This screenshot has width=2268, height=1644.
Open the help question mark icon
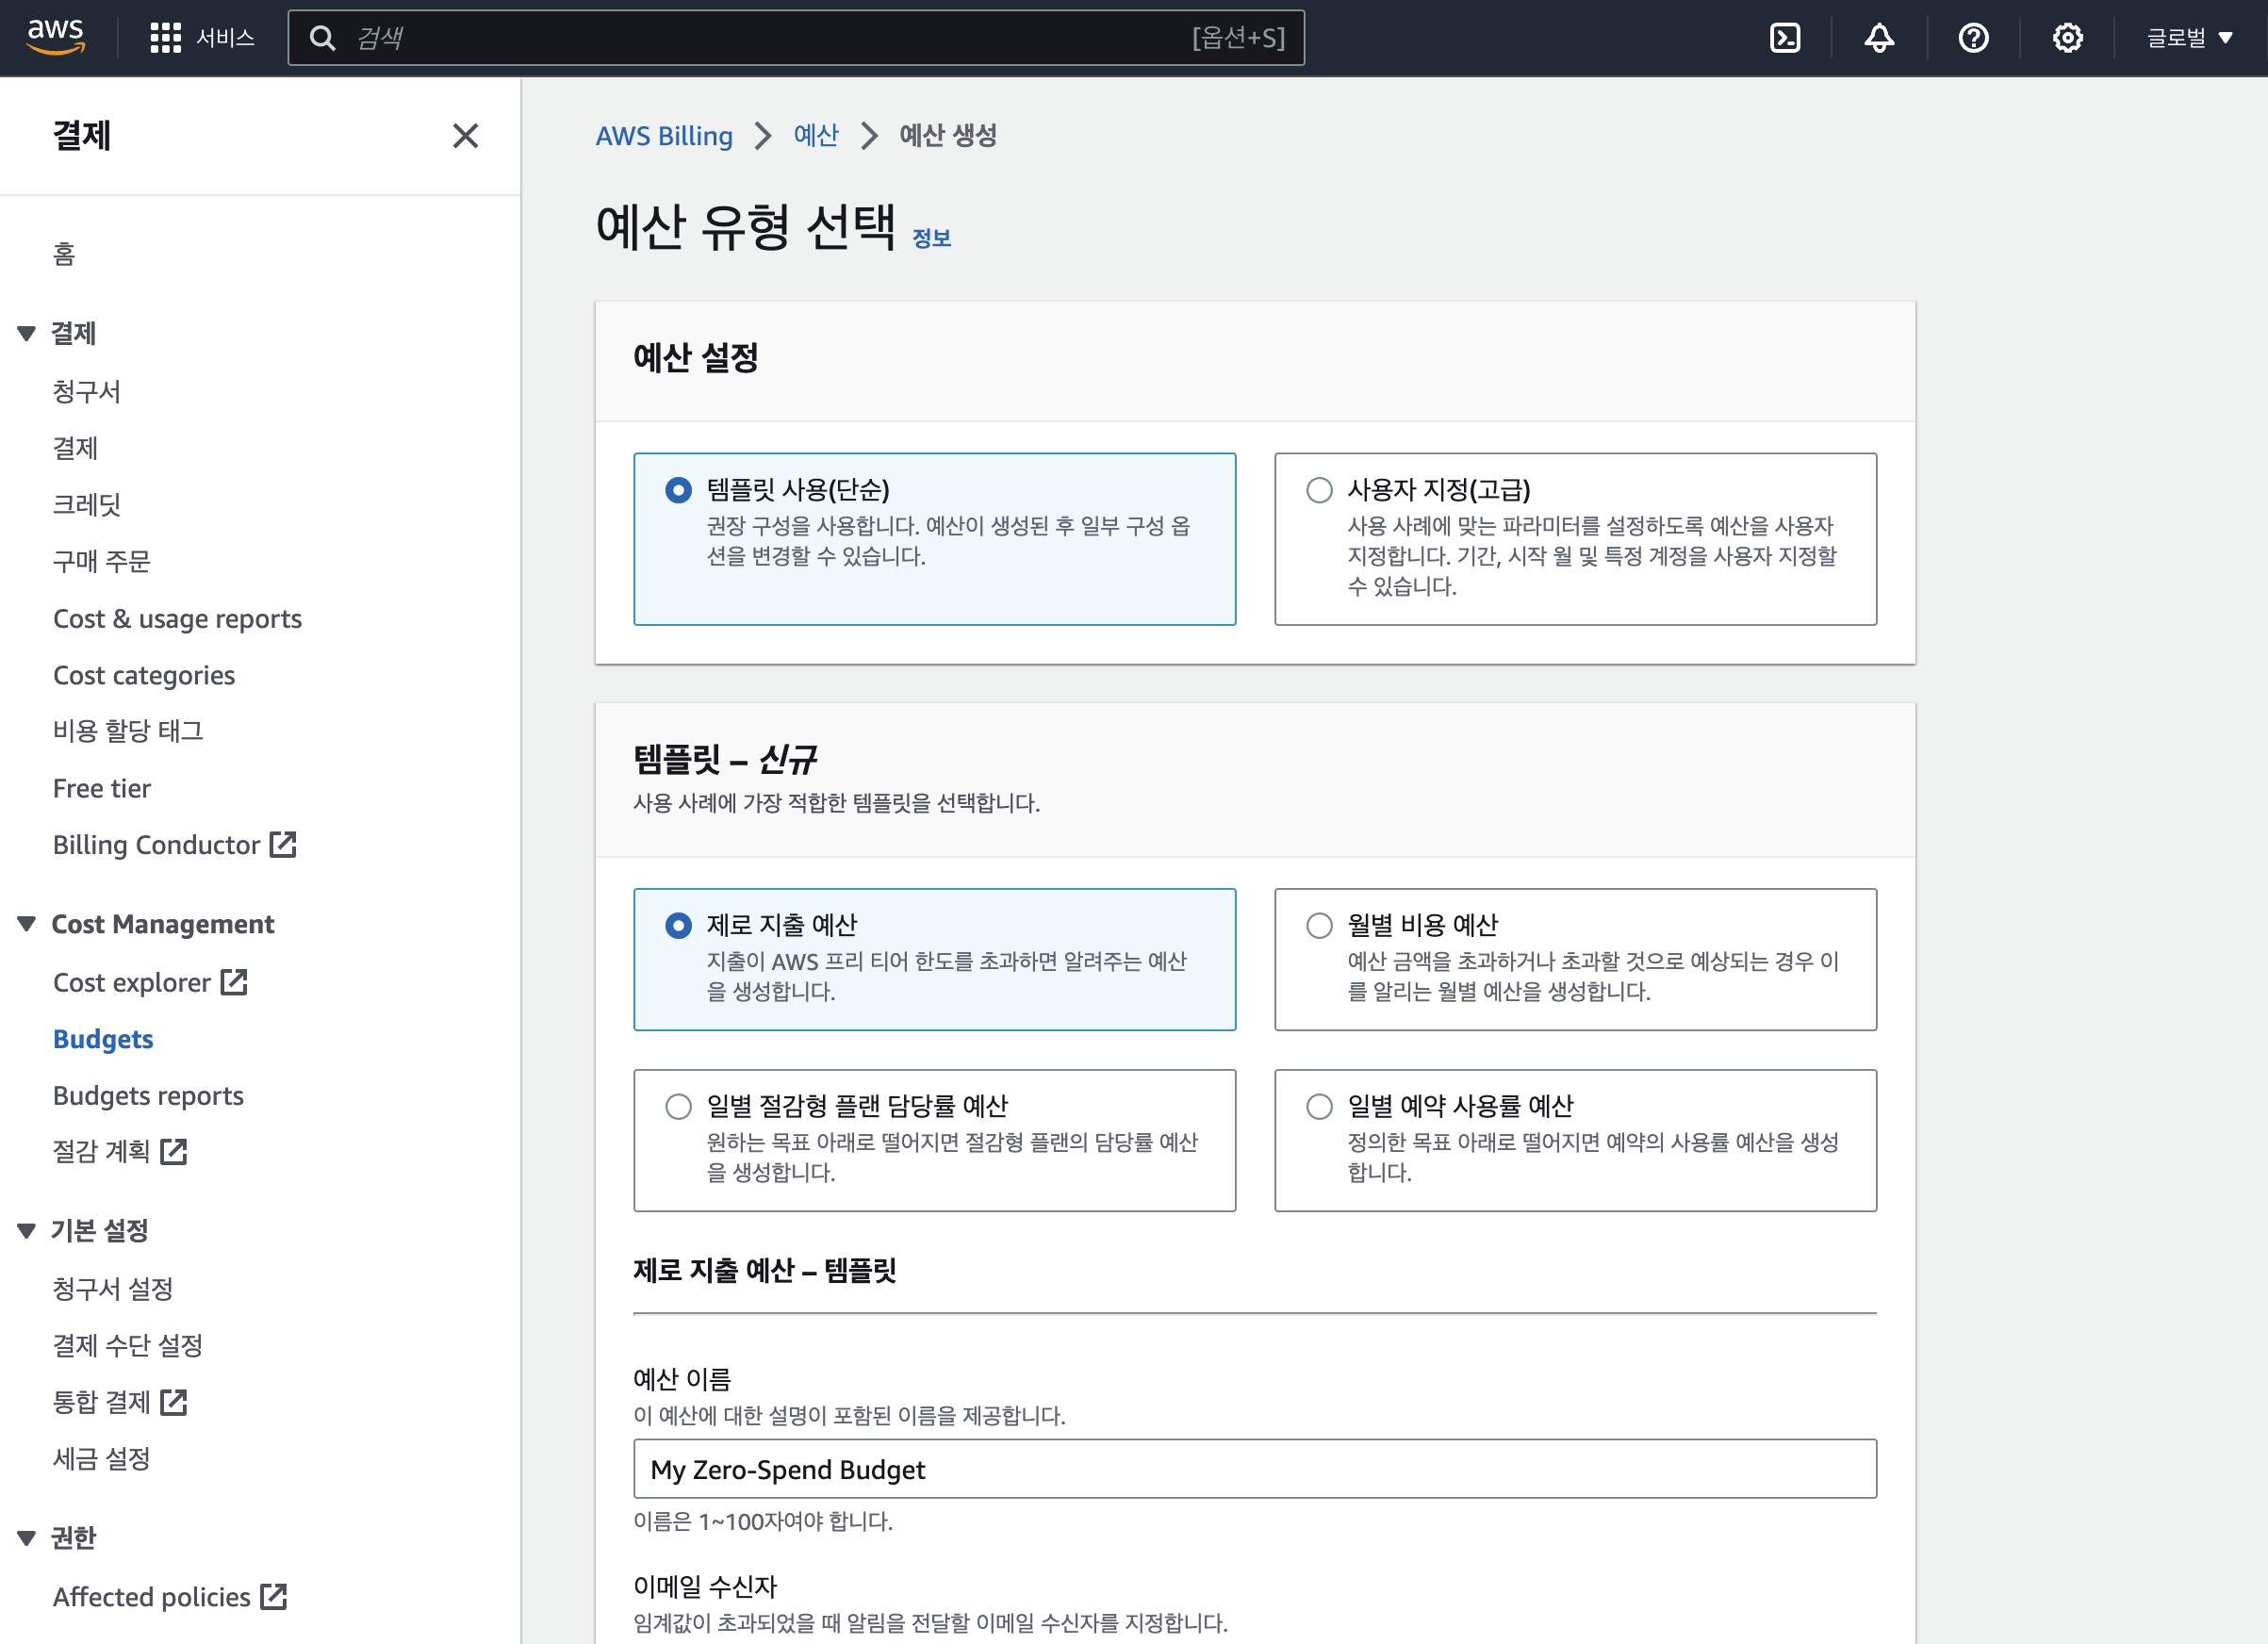pyautogui.click(x=1973, y=38)
